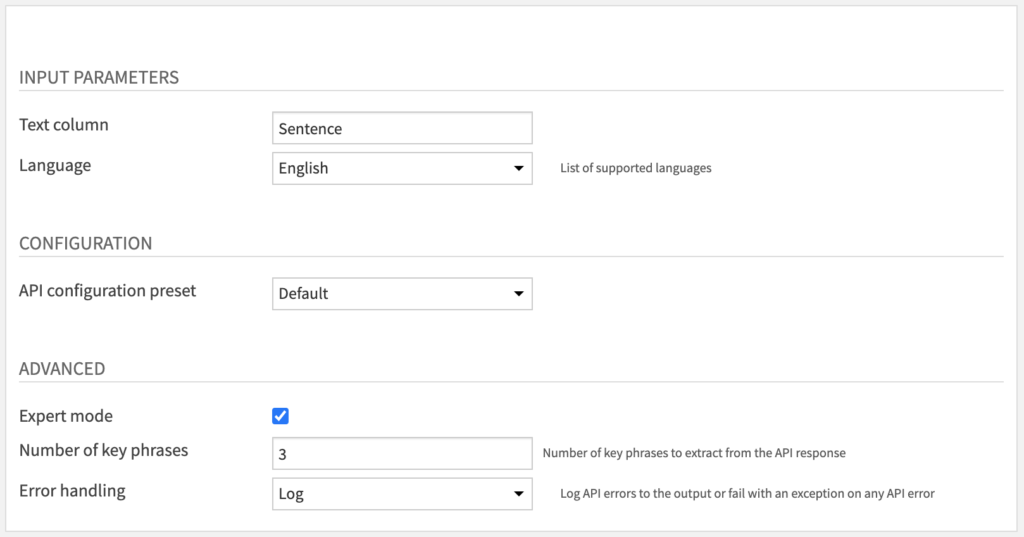Click the CONFIGURATION section heading

click(86, 243)
